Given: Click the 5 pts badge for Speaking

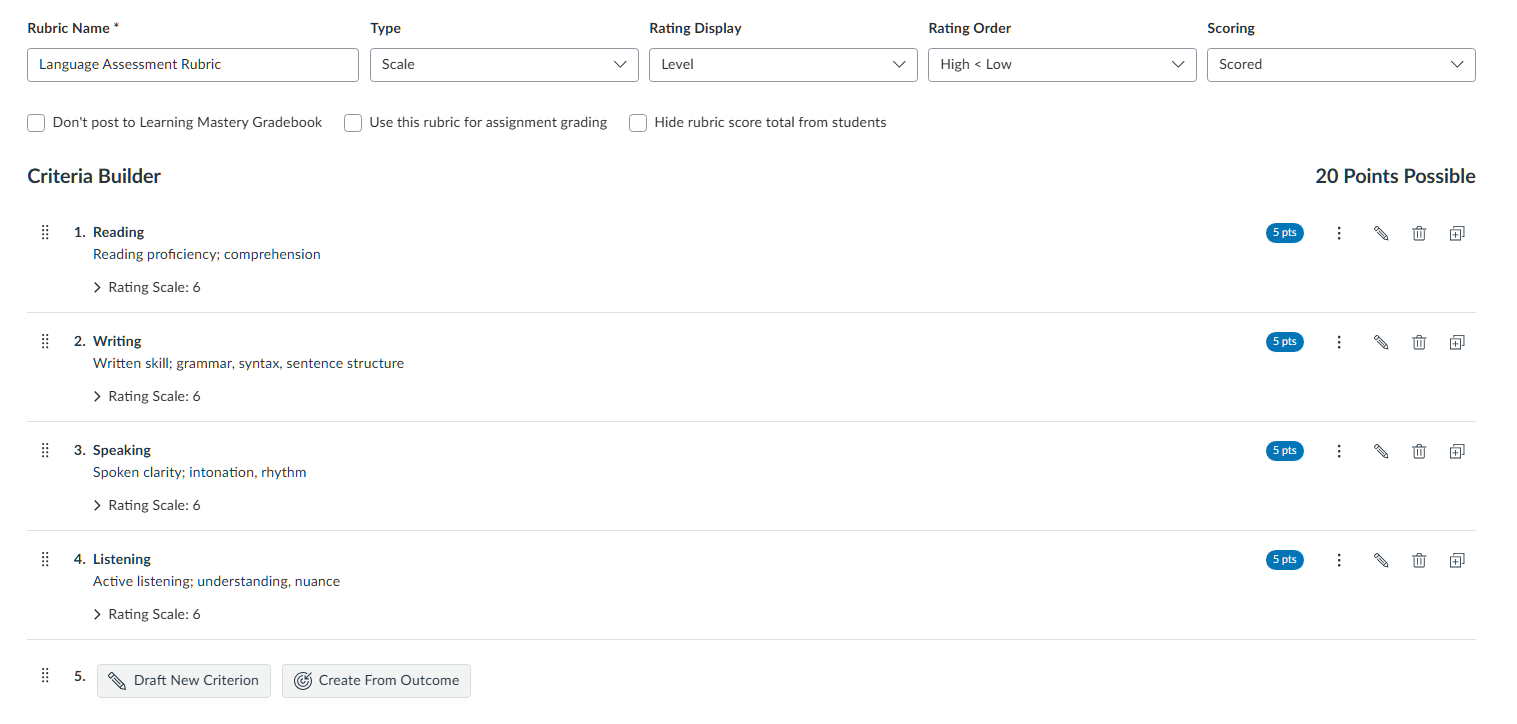Looking at the screenshot, I should [x=1285, y=451].
